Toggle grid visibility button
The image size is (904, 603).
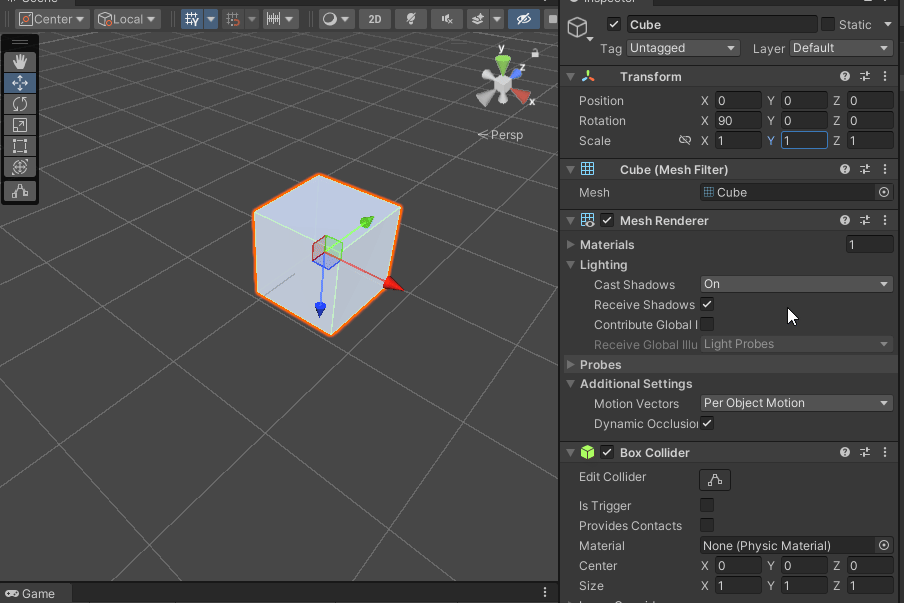click(x=192, y=19)
